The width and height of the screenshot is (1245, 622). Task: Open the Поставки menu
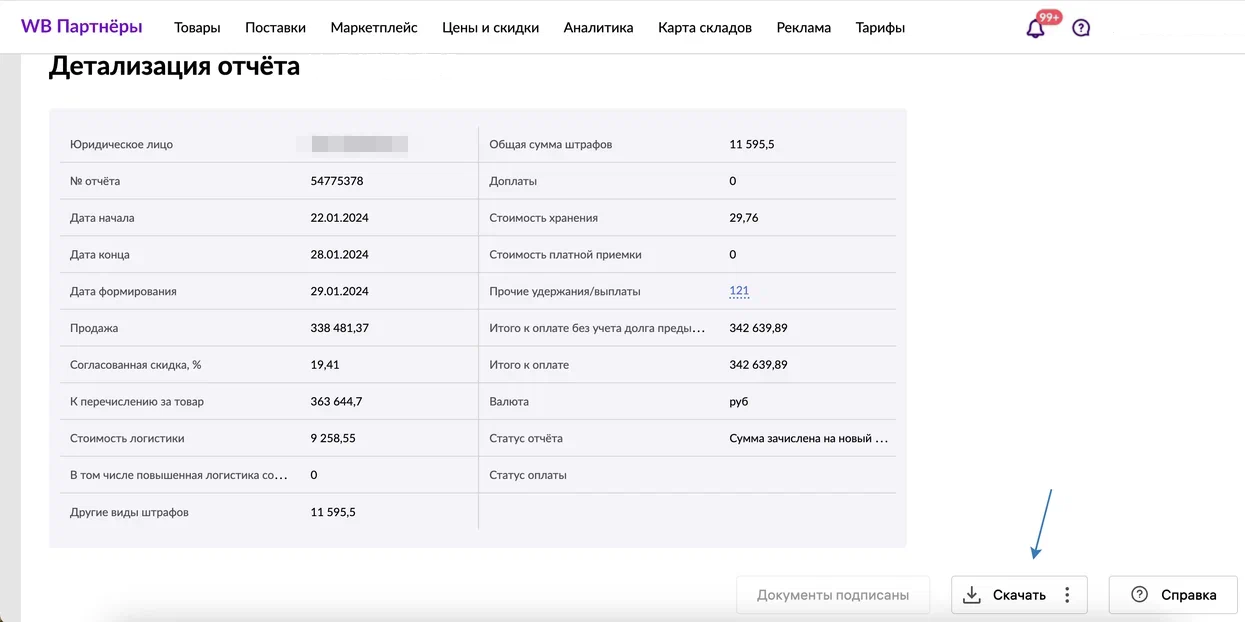(275, 28)
